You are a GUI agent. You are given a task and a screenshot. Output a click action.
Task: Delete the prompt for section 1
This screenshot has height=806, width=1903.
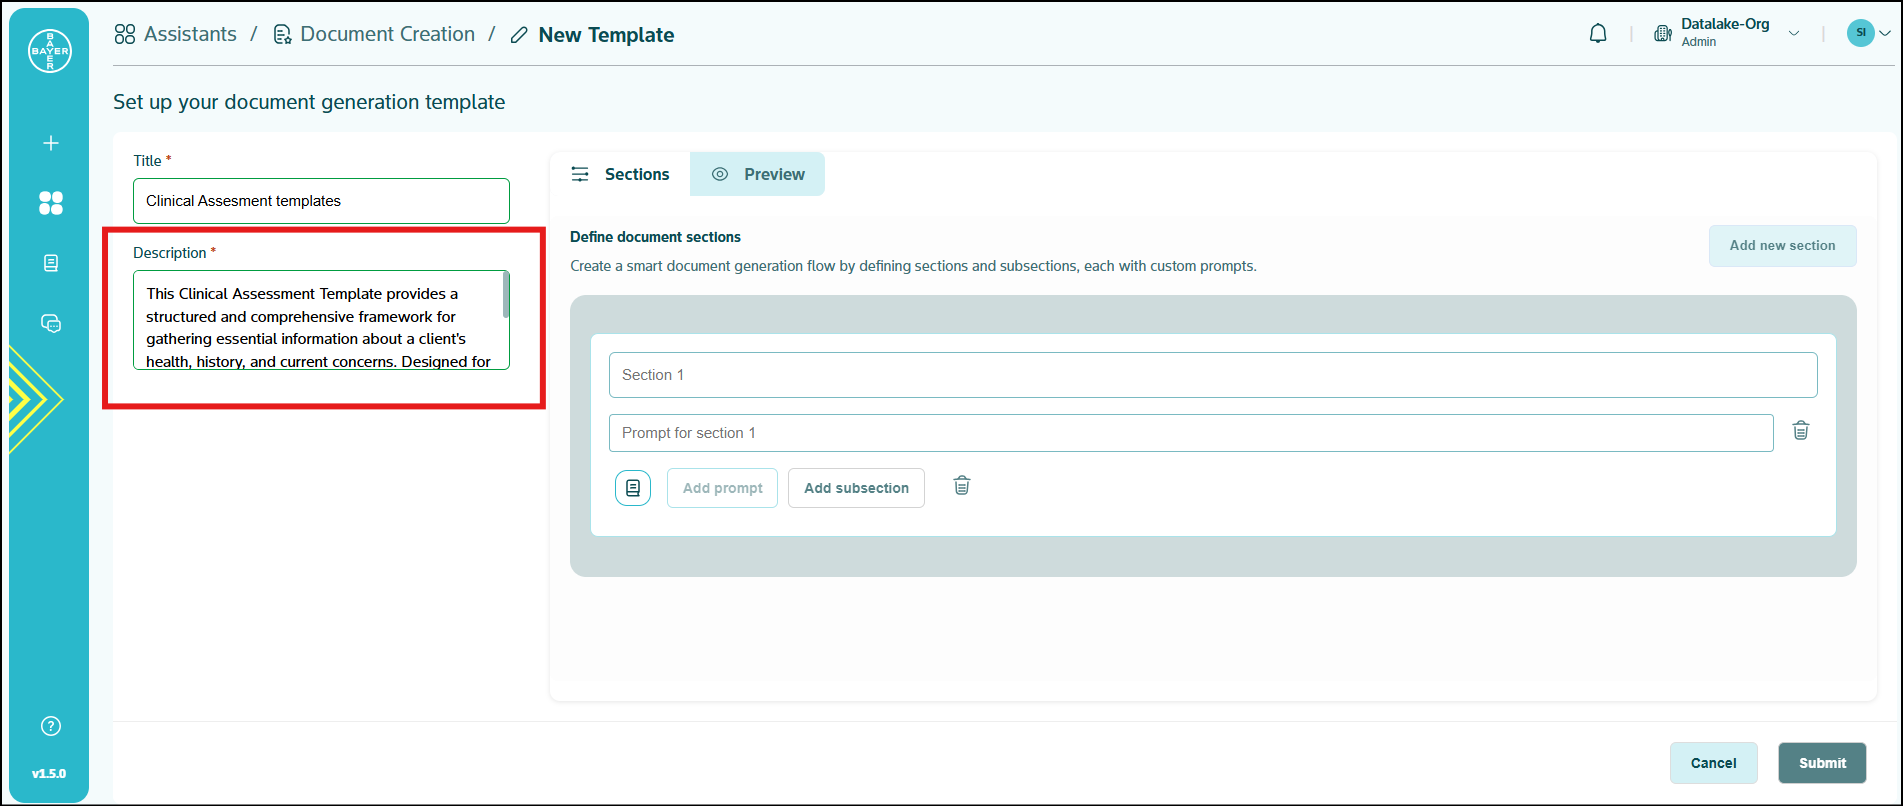click(x=1800, y=431)
